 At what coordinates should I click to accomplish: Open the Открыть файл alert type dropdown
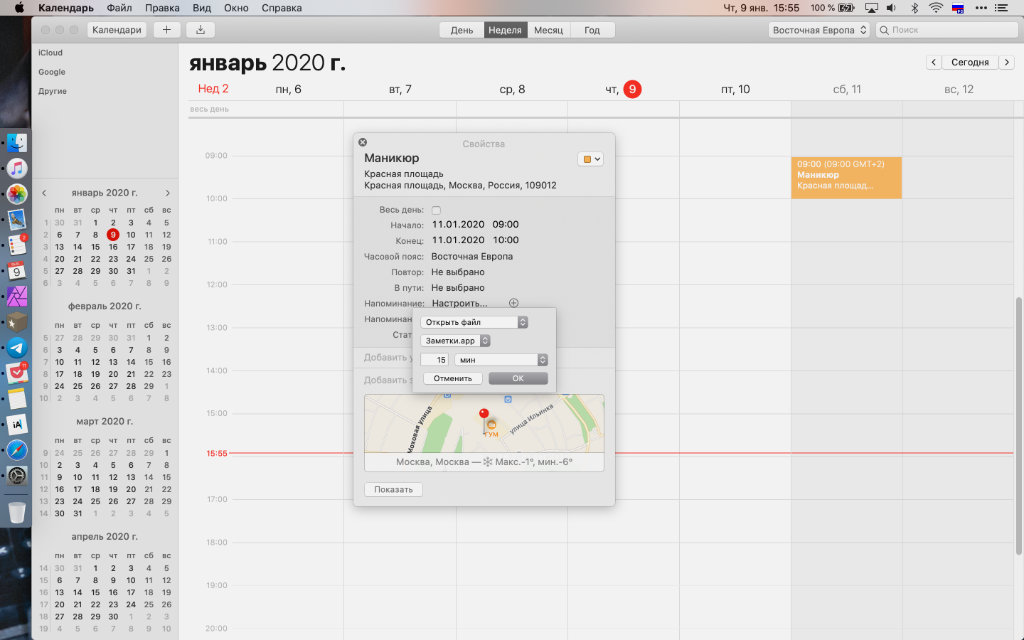click(x=474, y=322)
